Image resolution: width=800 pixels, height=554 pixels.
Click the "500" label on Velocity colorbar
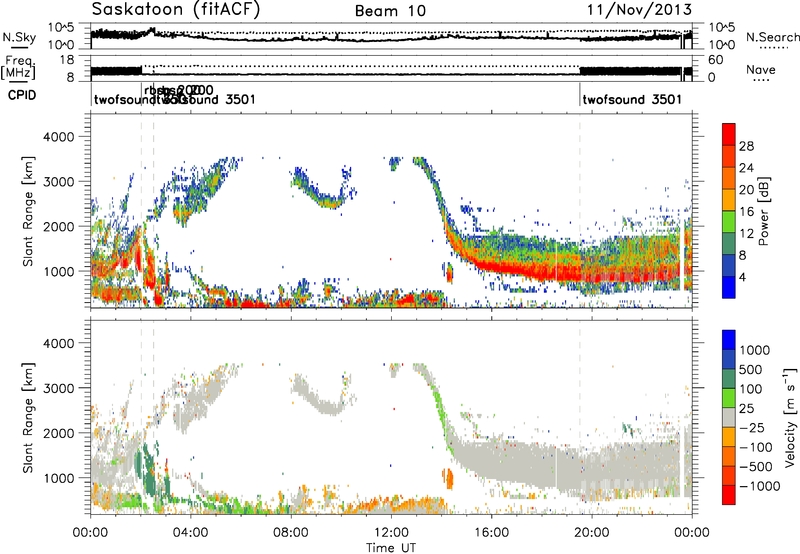click(753, 369)
